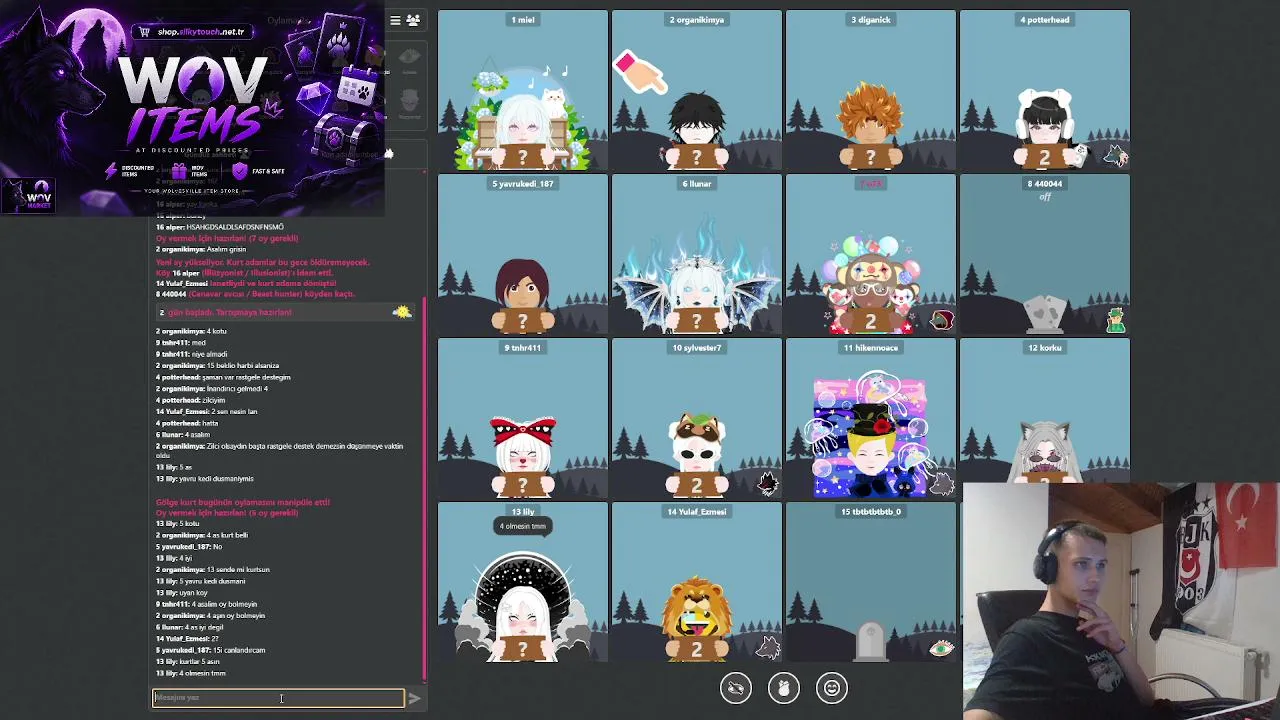The image size is (1280, 720).
Task: Open the player list icon
Action: [x=413, y=20]
